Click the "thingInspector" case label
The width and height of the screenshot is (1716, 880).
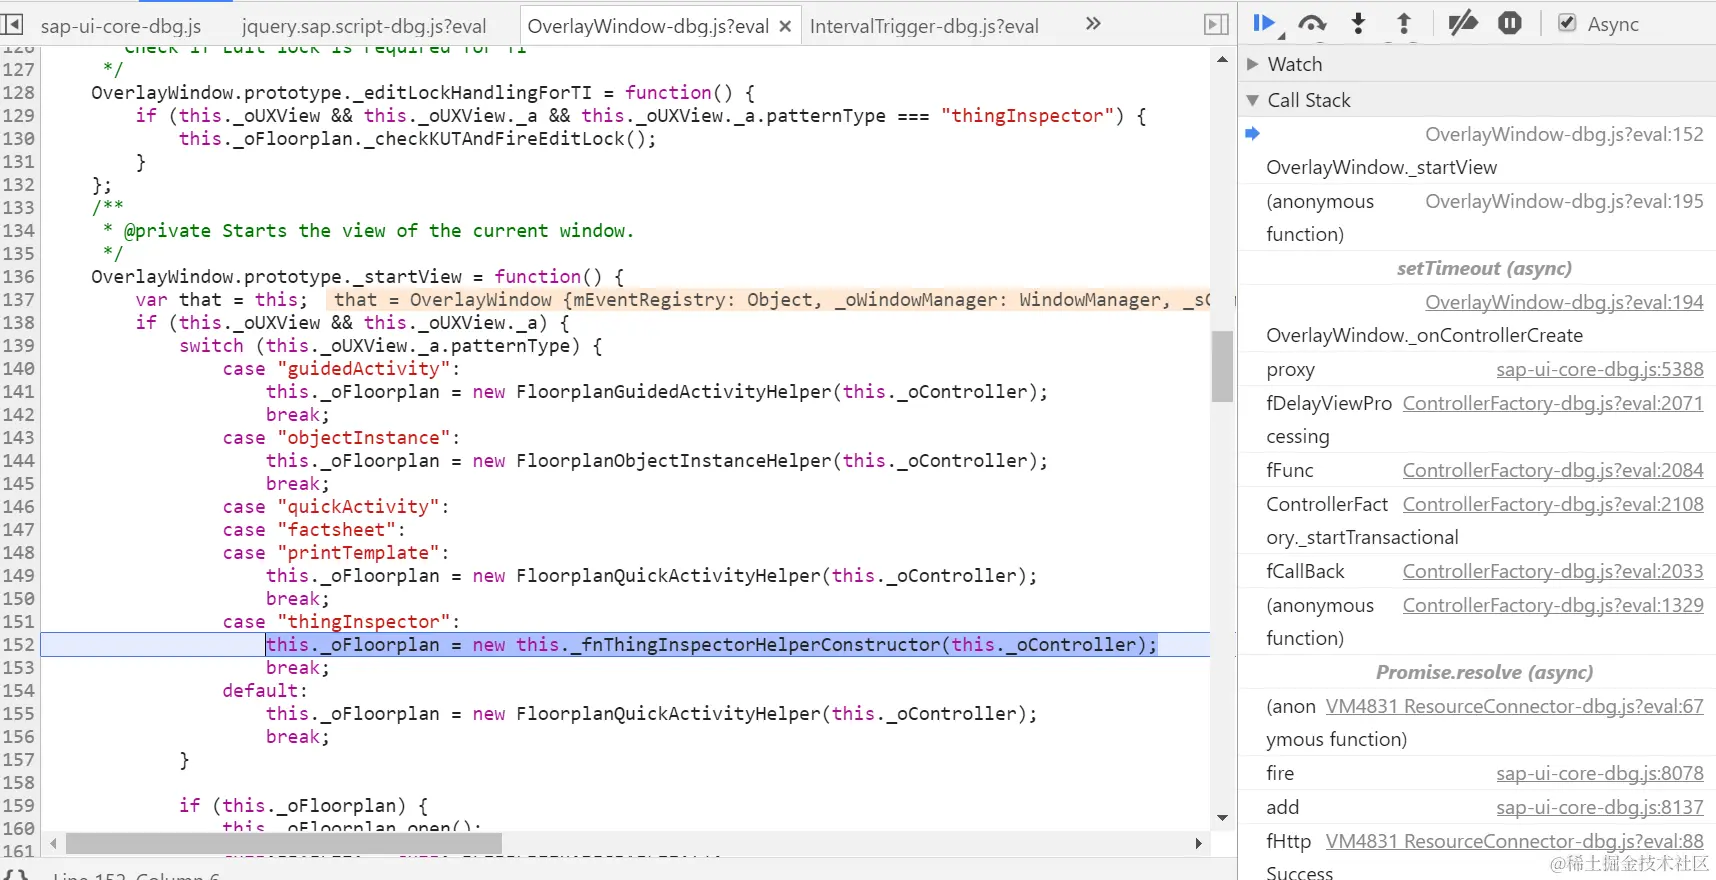364,621
